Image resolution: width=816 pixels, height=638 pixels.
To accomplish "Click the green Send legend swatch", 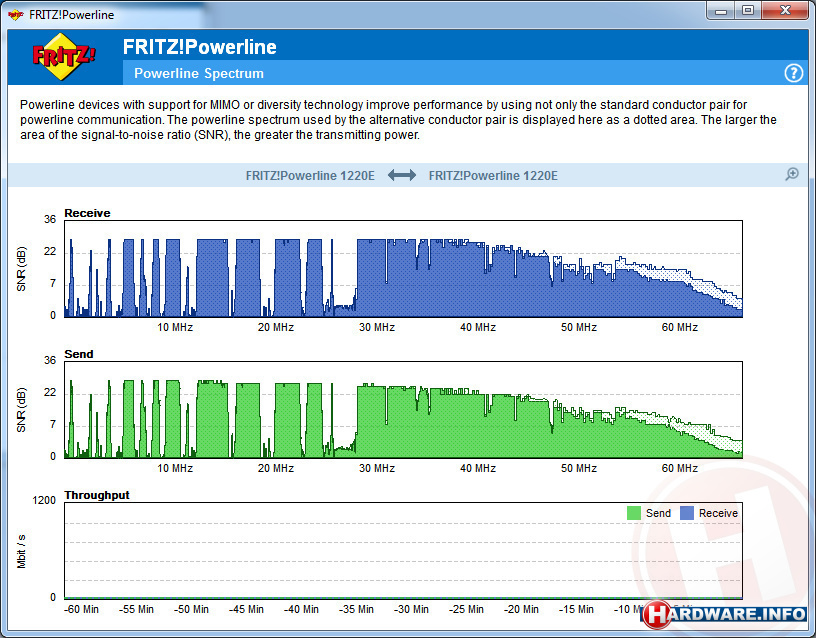I will [633, 513].
